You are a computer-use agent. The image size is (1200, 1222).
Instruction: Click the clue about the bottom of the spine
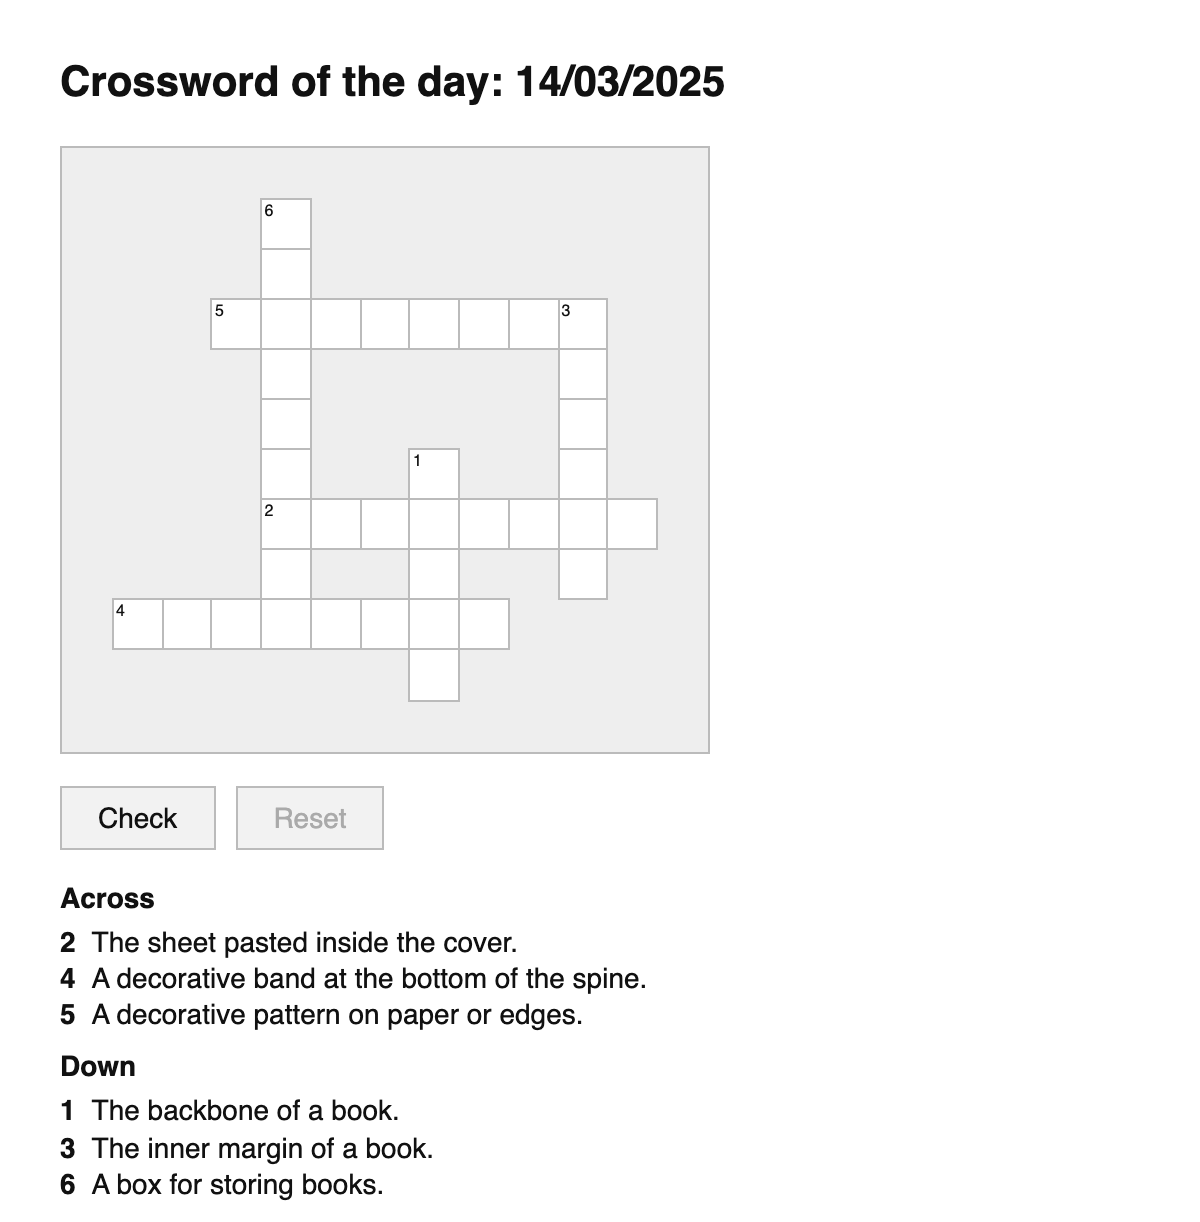coord(368,978)
